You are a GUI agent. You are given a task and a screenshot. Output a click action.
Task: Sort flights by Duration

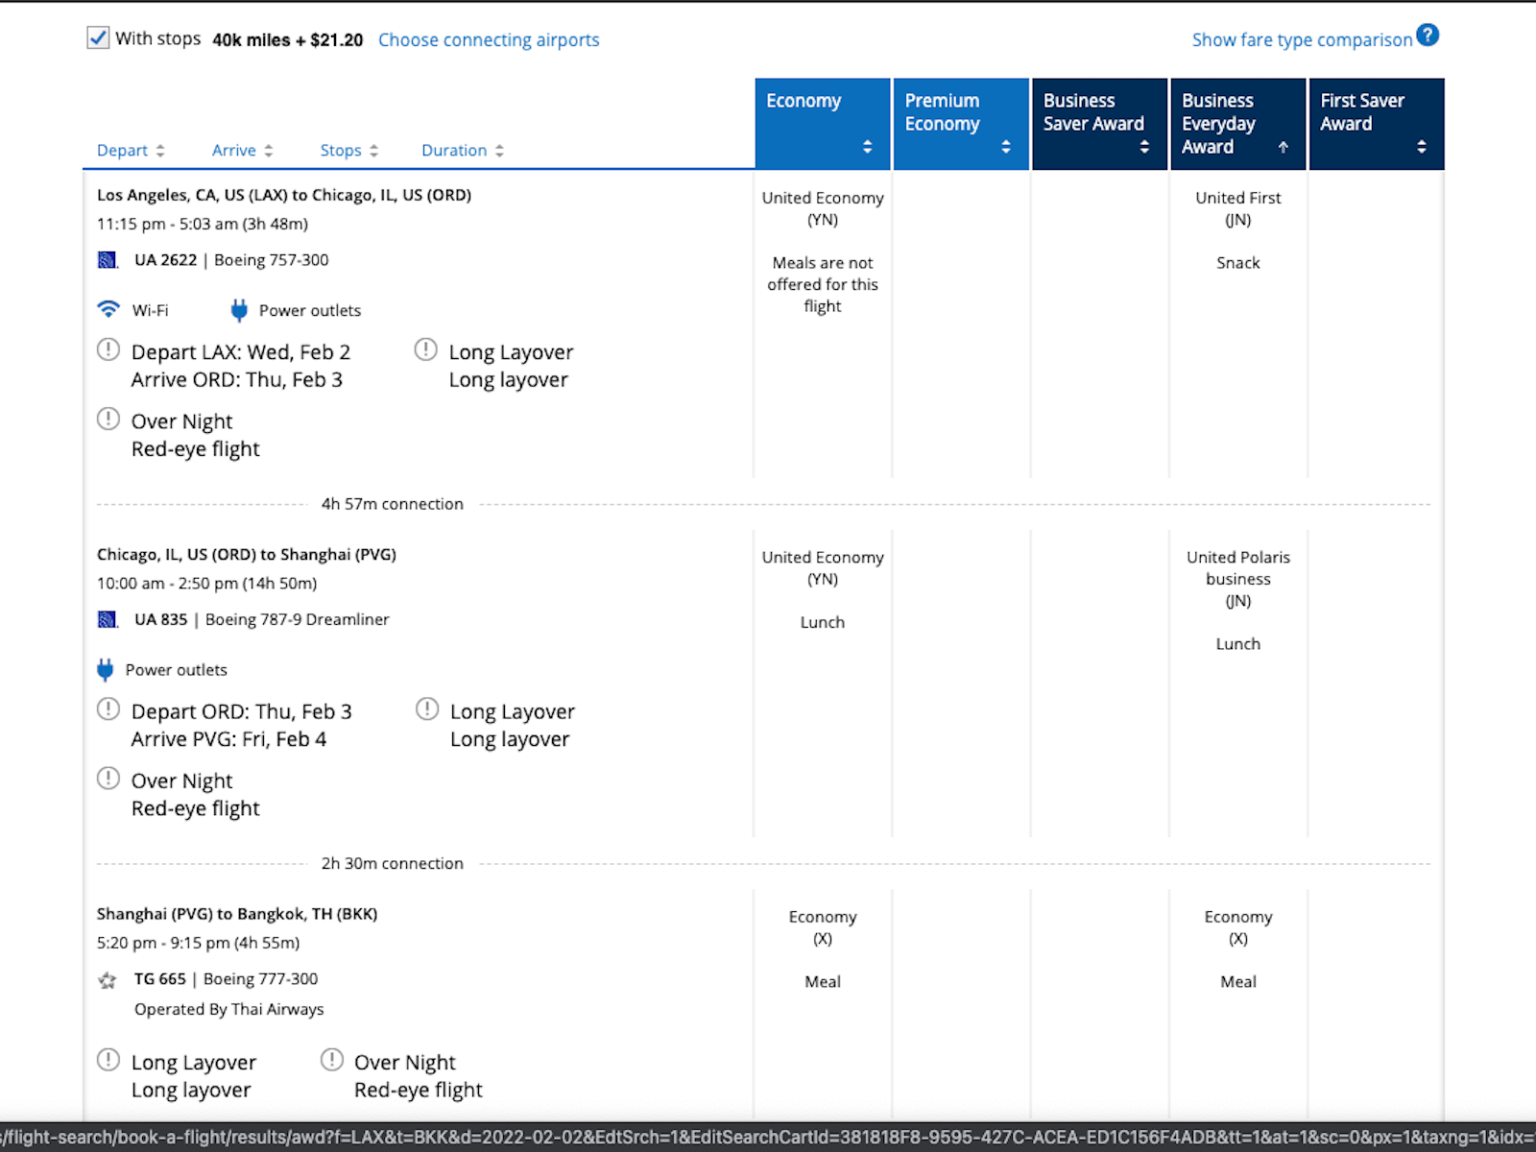[462, 150]
